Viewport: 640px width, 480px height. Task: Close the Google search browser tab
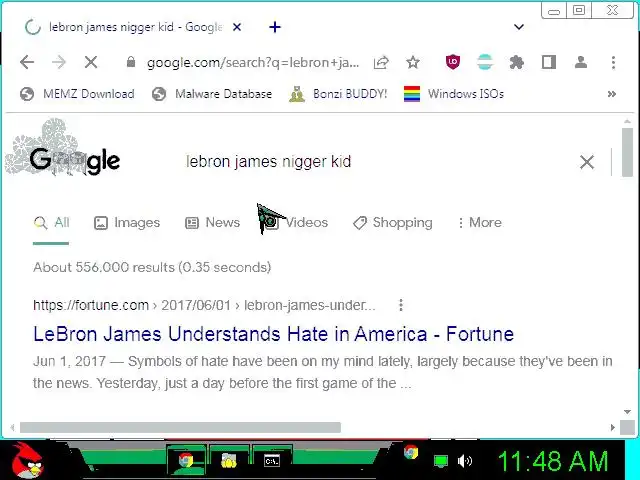(237, 27)
